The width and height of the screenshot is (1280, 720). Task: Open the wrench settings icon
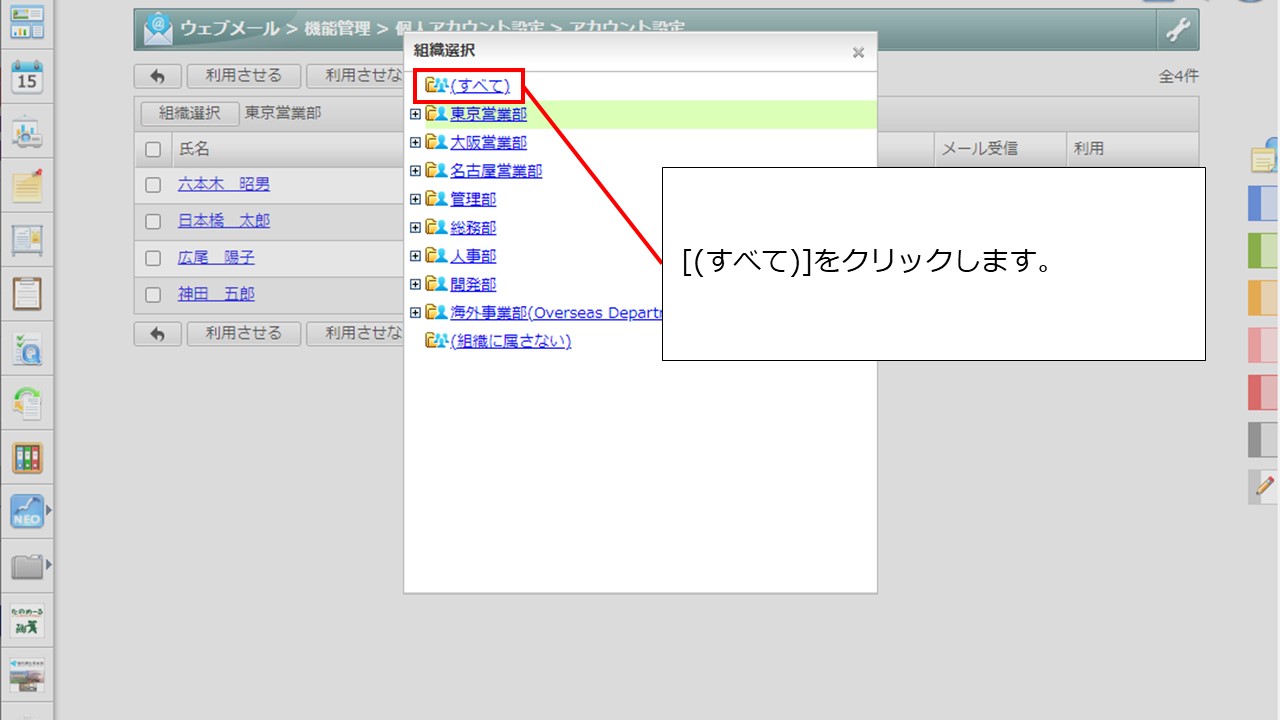1178,30
